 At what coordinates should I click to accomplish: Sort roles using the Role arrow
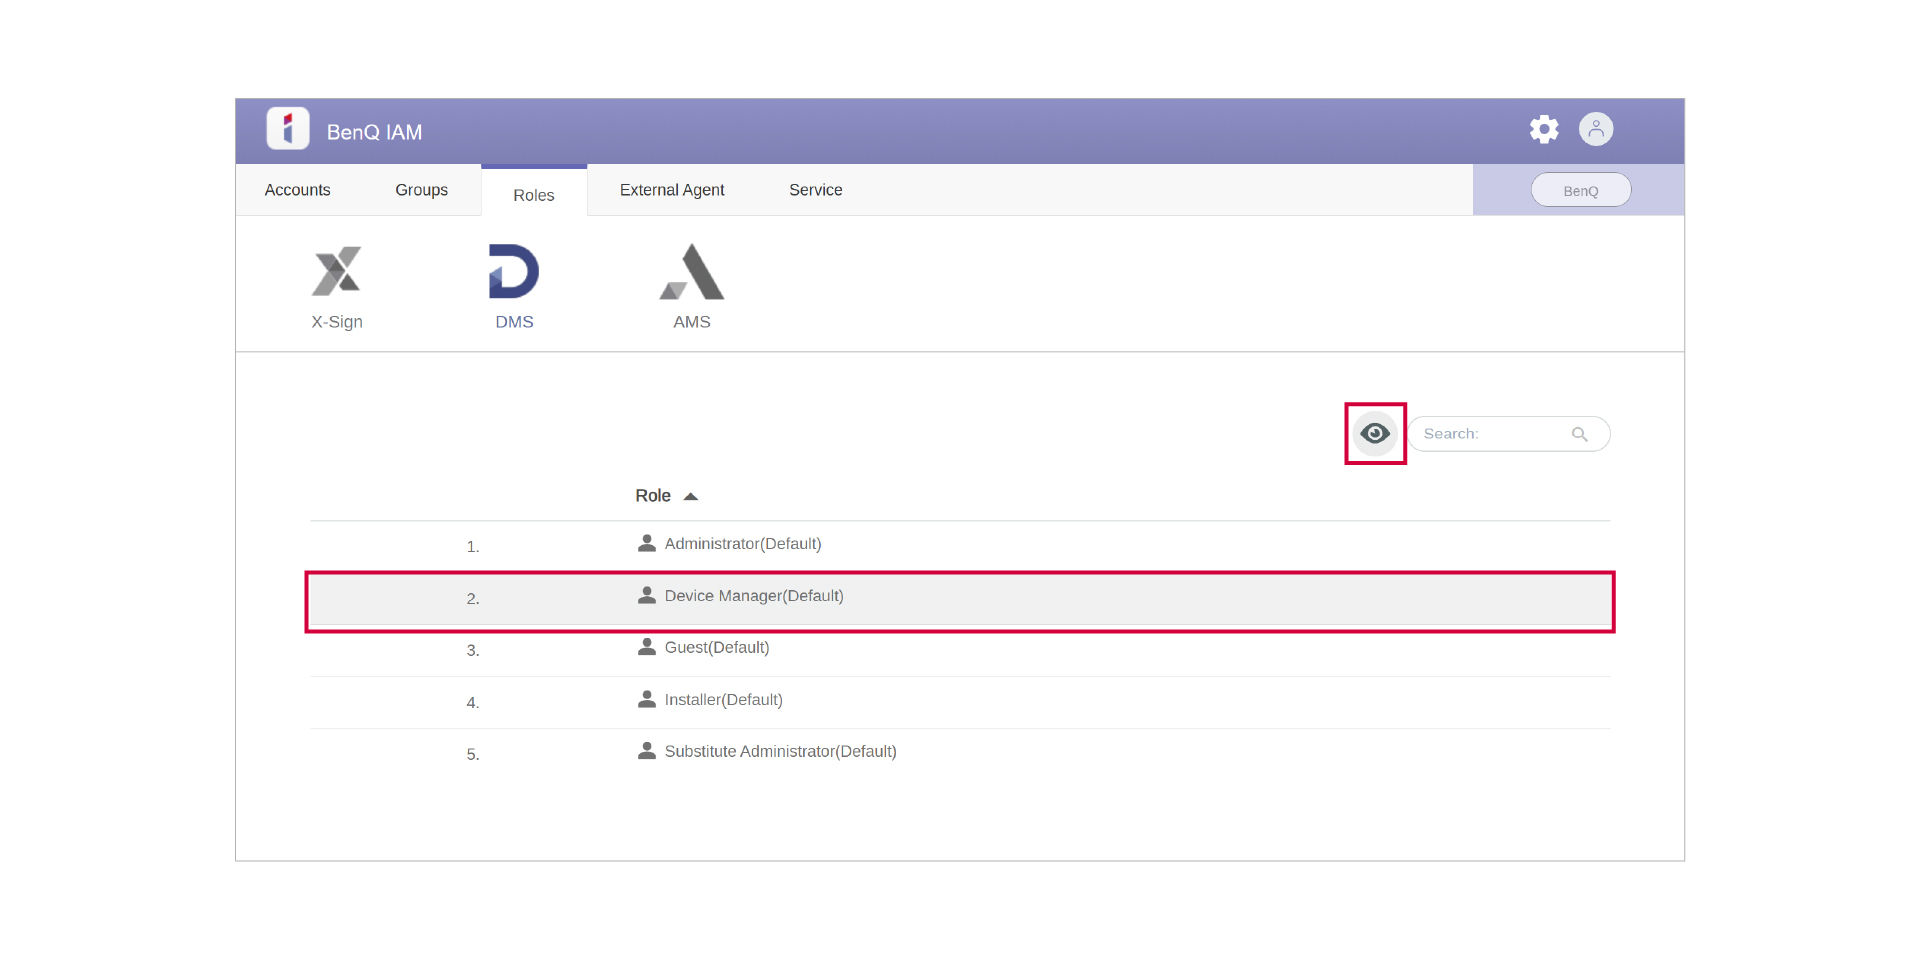(x=690, y=496)
